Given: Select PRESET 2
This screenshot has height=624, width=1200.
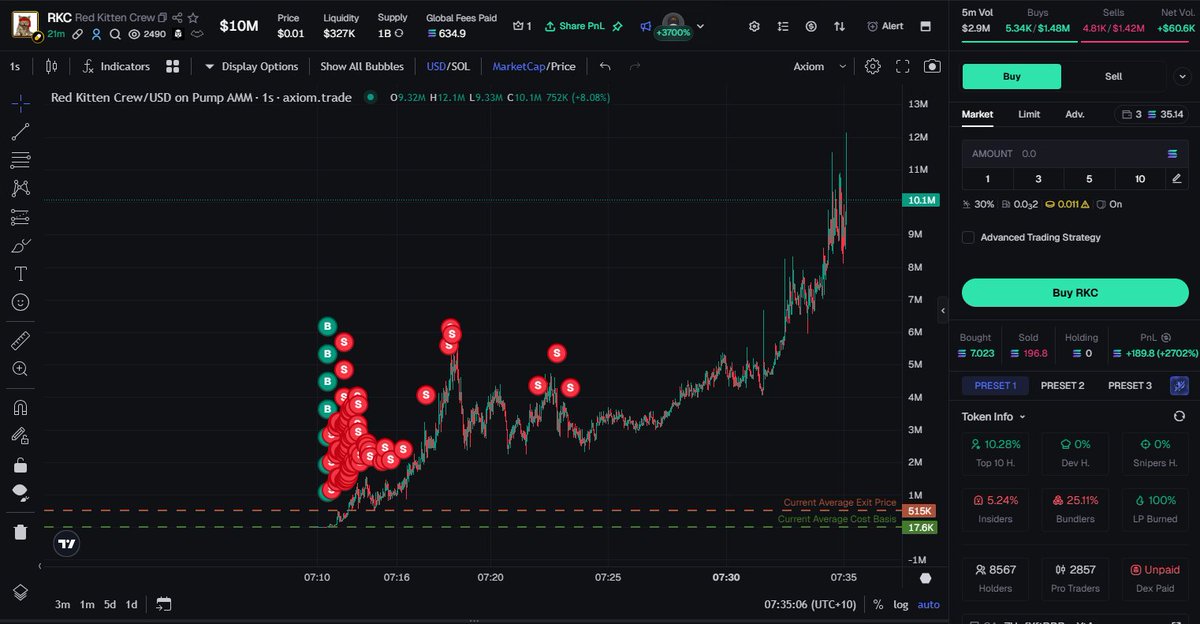Looking at the screenshot, I should (1062, 385).
